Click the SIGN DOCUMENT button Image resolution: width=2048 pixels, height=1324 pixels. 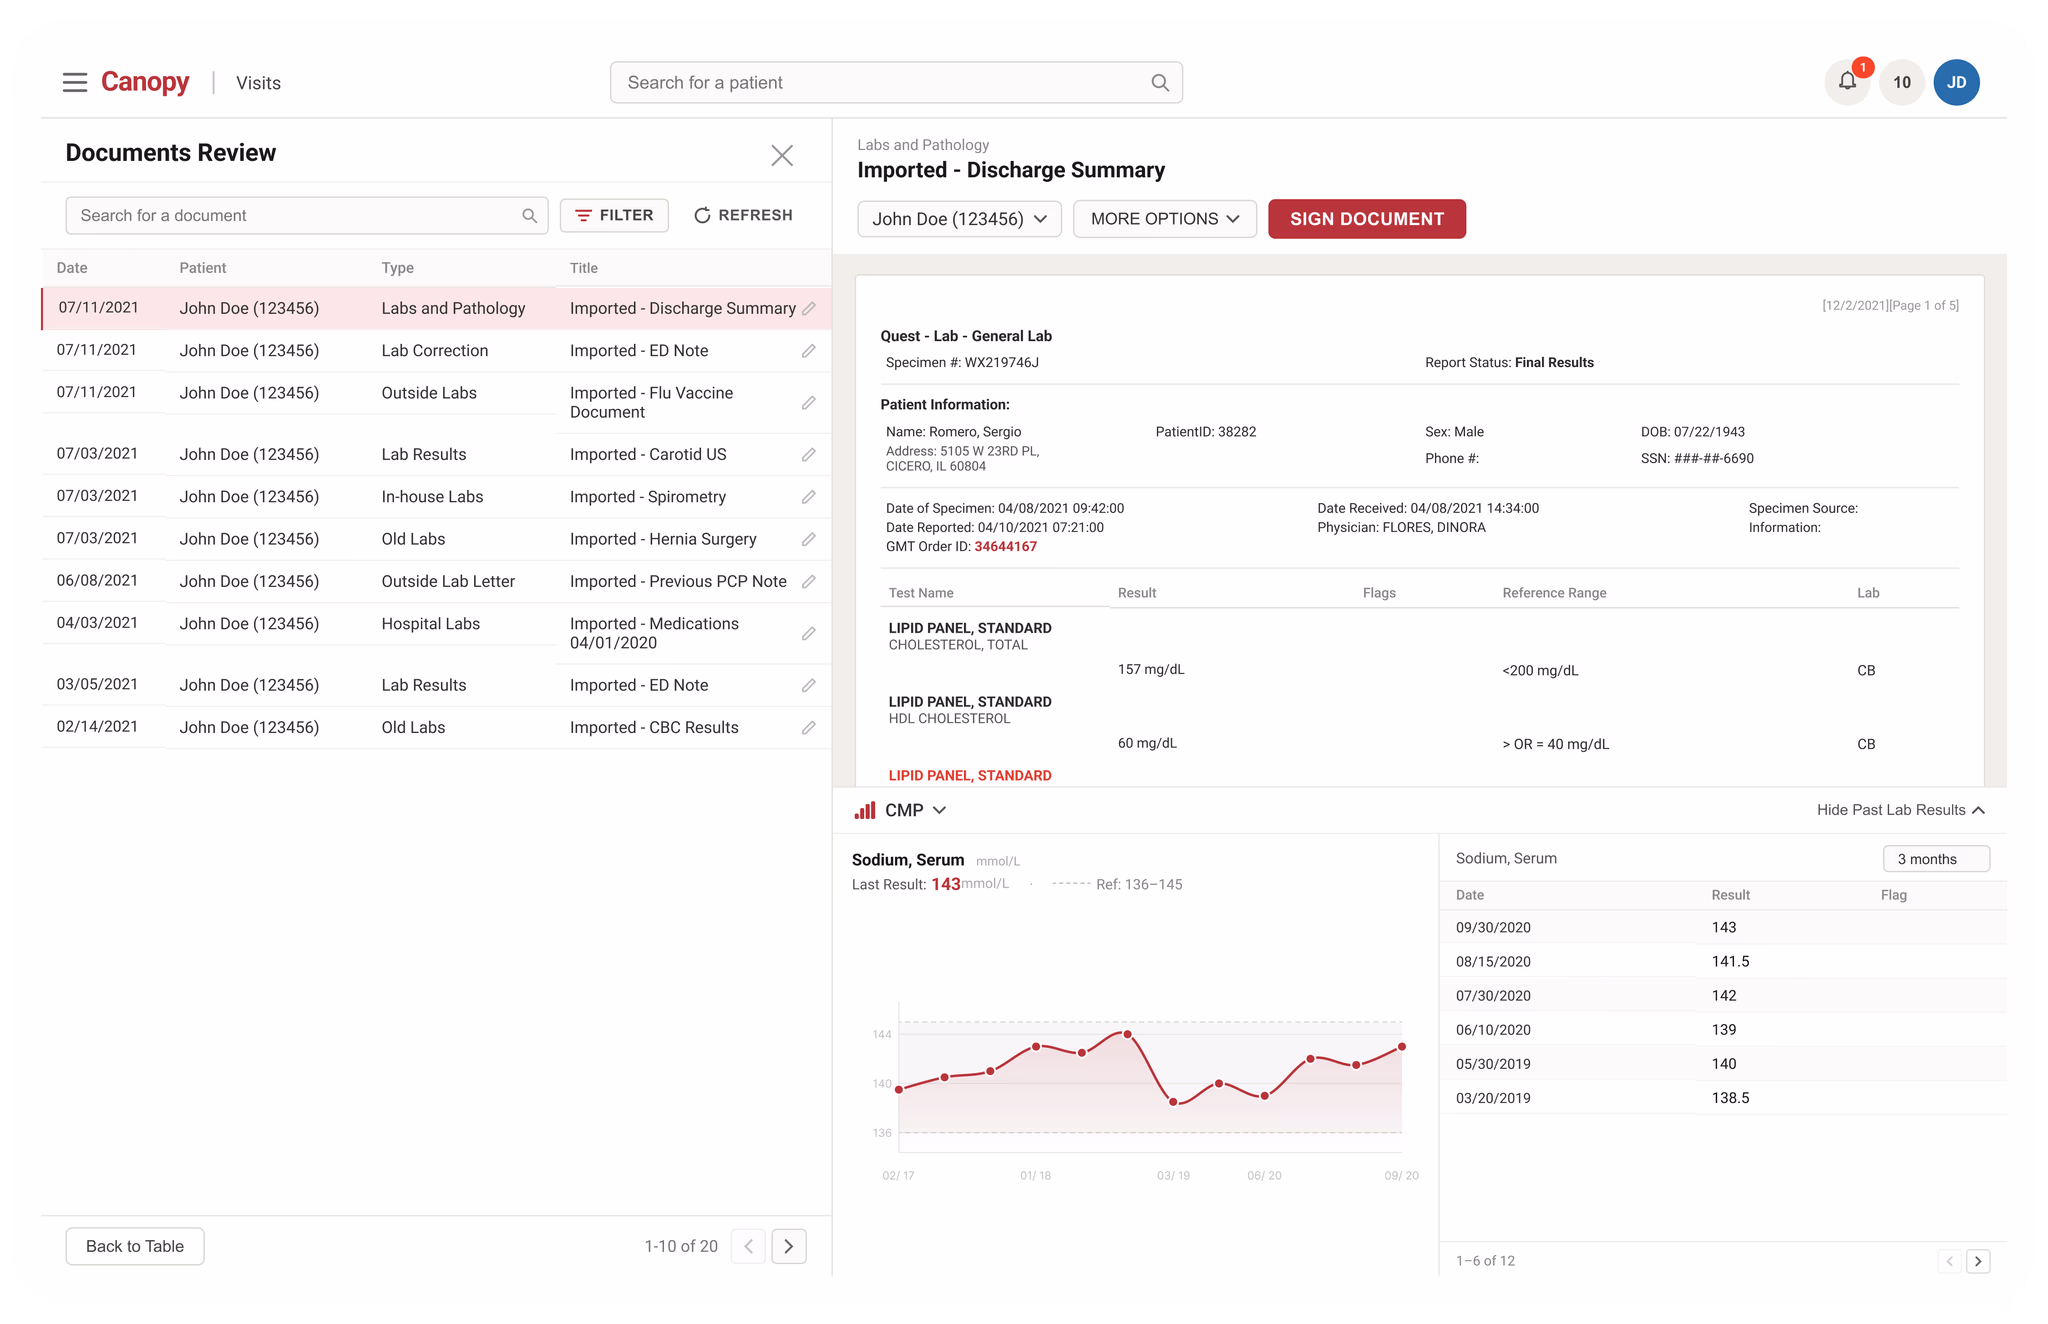(x=1367, y=219)
